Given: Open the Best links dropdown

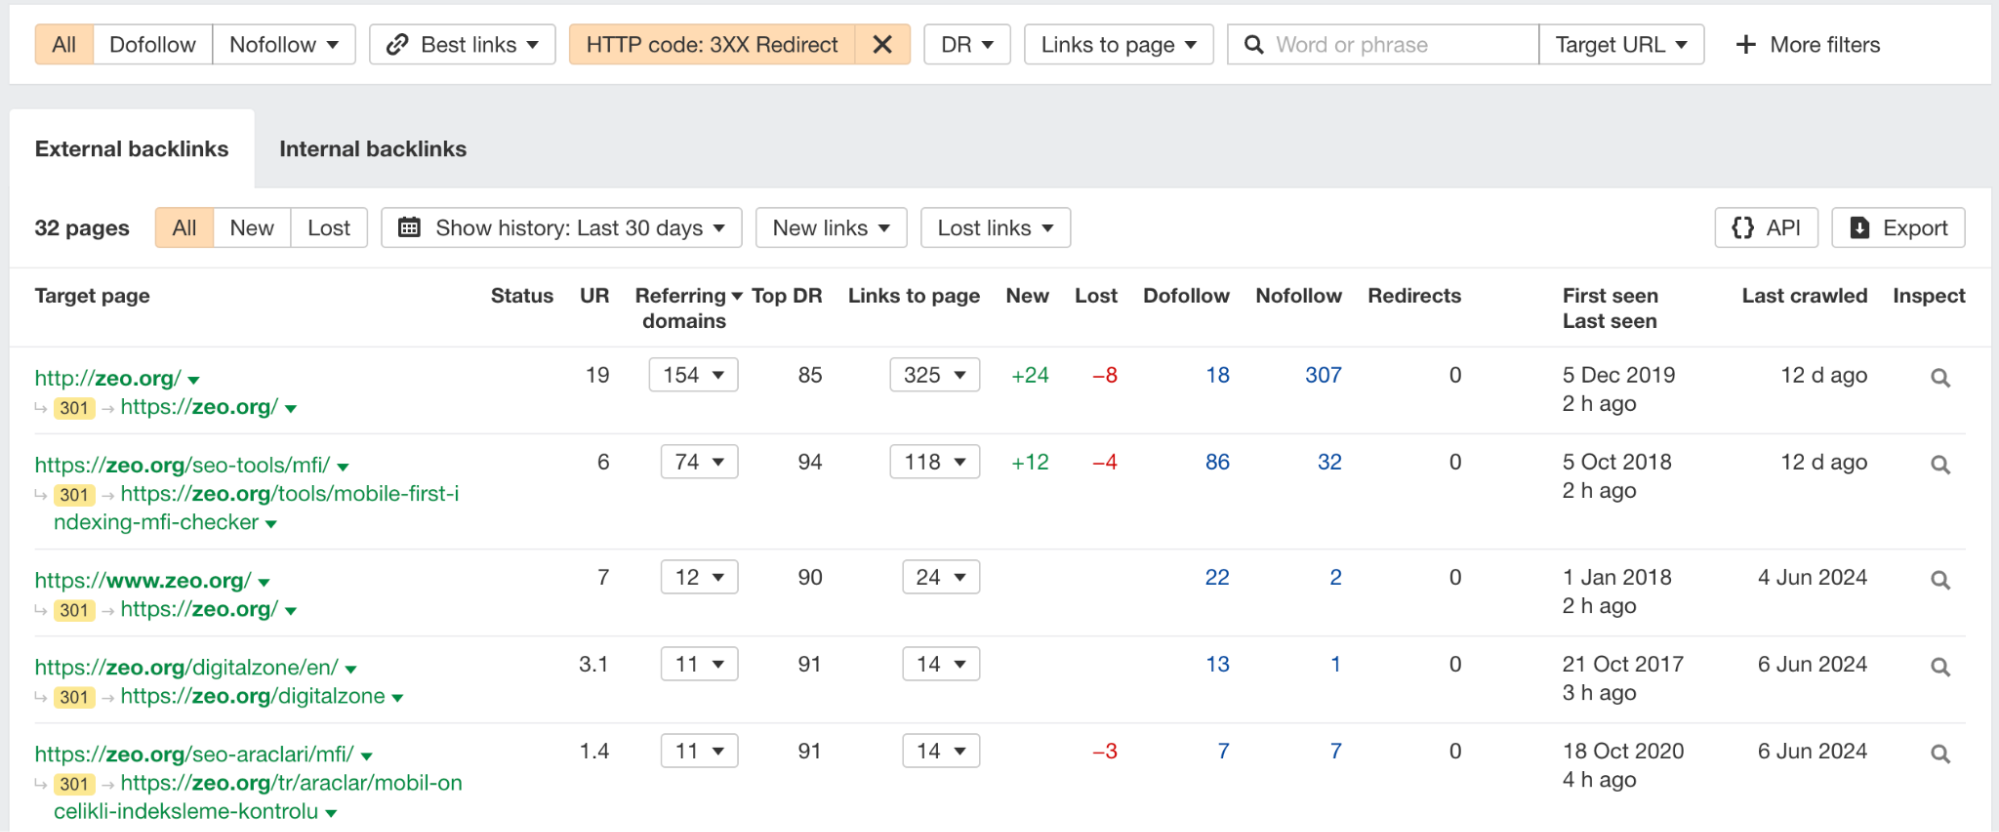Looking at the screenshot, I should (x=462, y=45).
